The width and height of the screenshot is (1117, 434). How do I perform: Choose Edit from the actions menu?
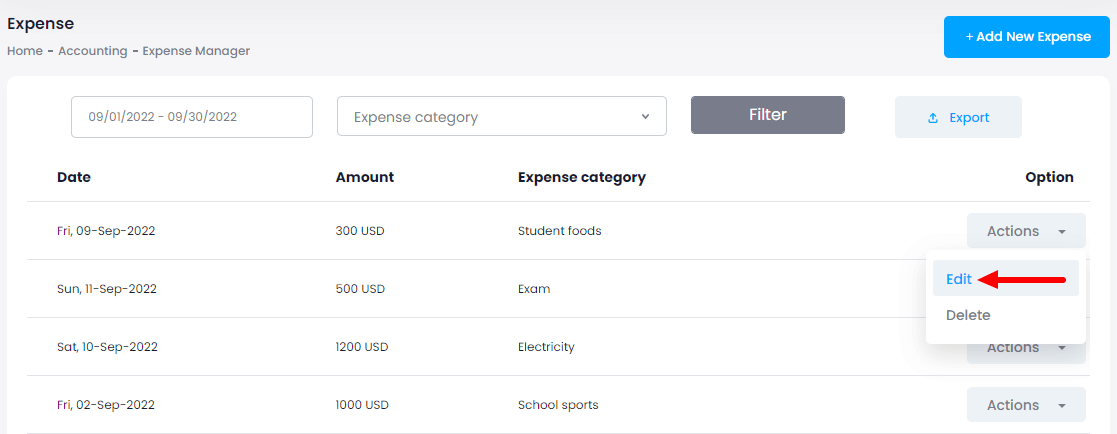click(959, 279)
